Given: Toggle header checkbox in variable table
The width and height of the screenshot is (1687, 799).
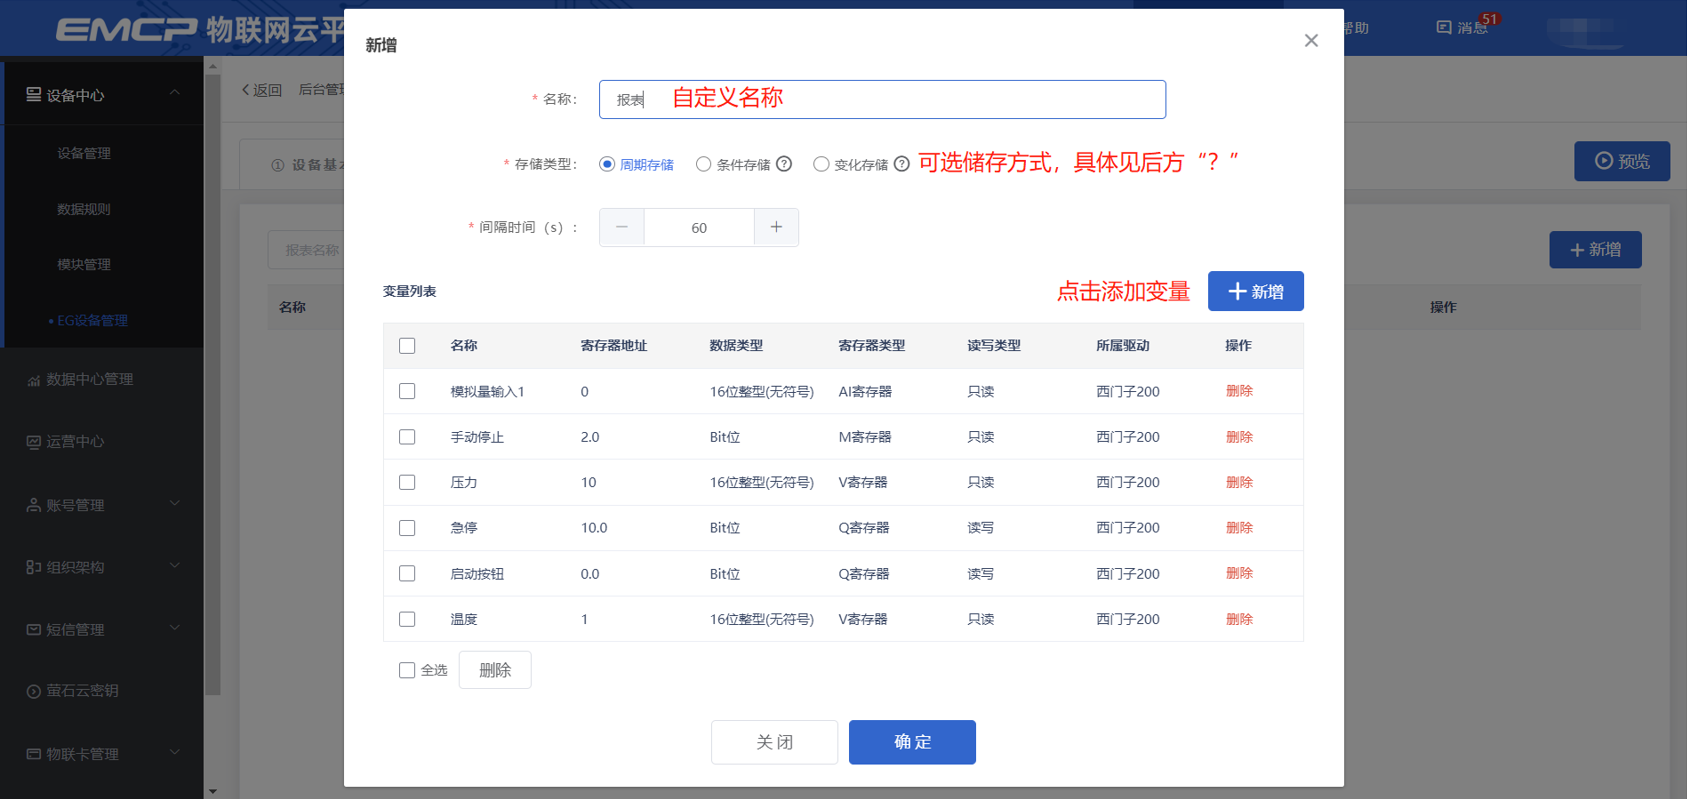Looking at the screenshot, I should click(407, 345).
